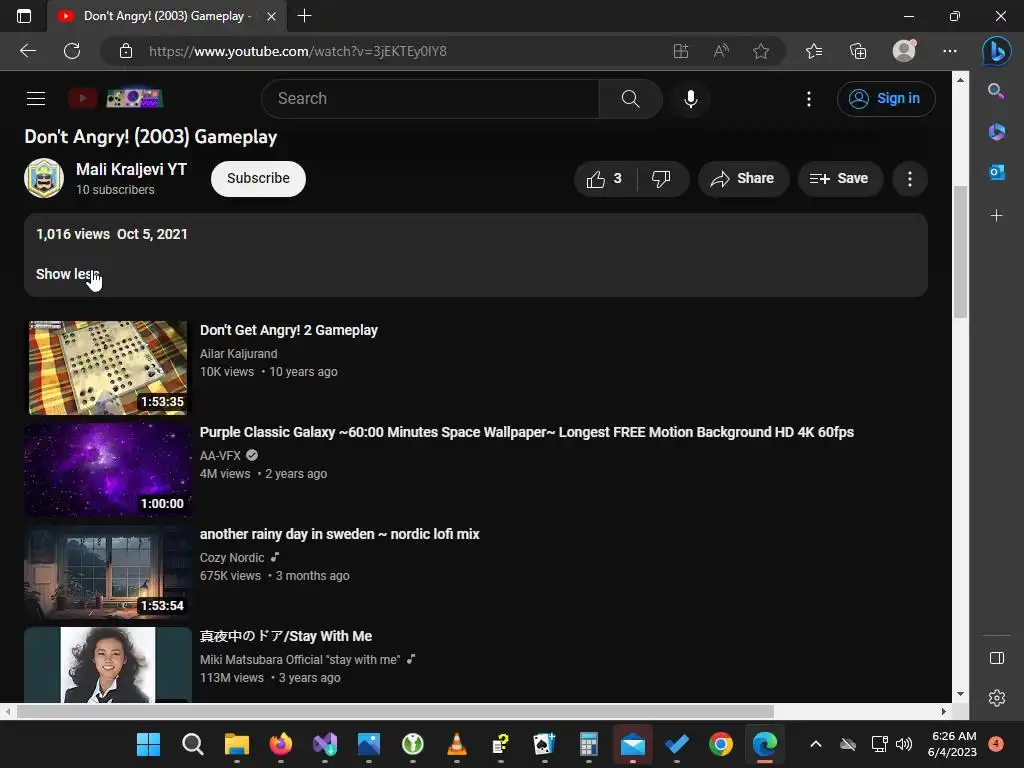Open Outlook icon in Edge sidebar
The width and height of the screenshot is (1024, 768).
[x=996, y=172]
